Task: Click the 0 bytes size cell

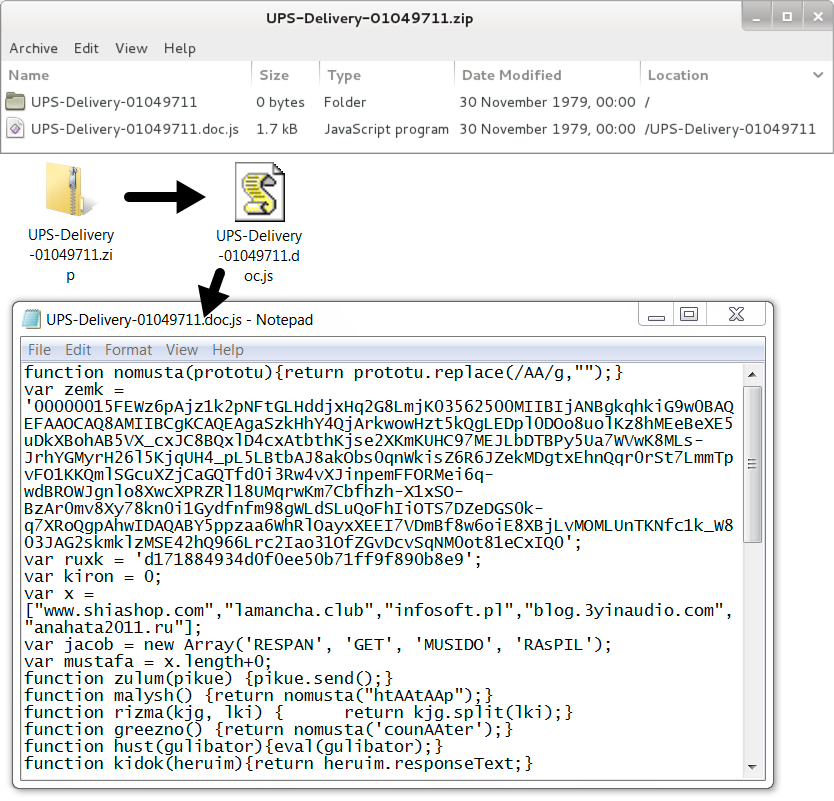Action: [280, 102]
